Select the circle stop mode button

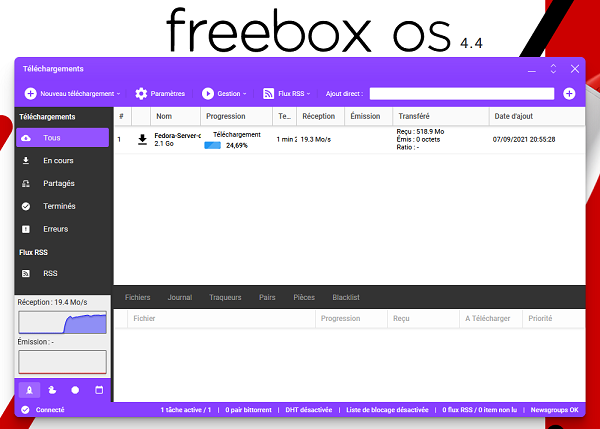[75, 390]
